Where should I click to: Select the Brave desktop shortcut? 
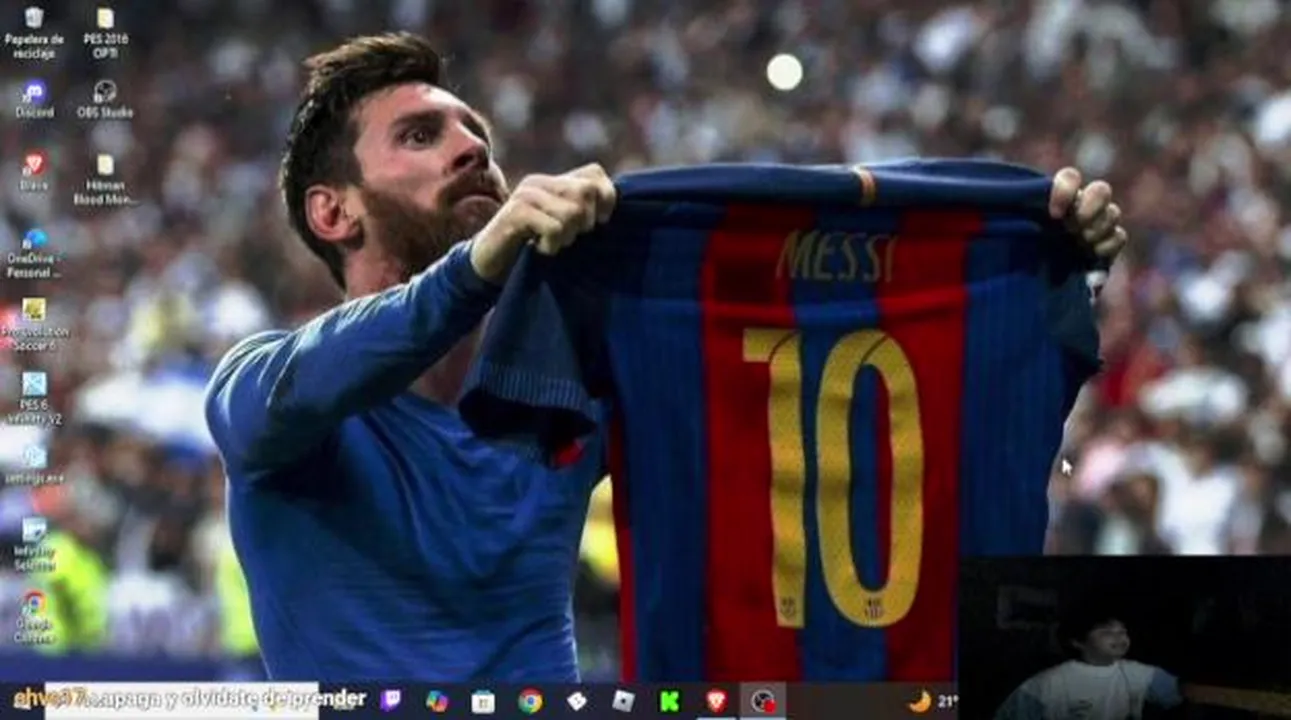pyautogui.click(x=34, y=172)
